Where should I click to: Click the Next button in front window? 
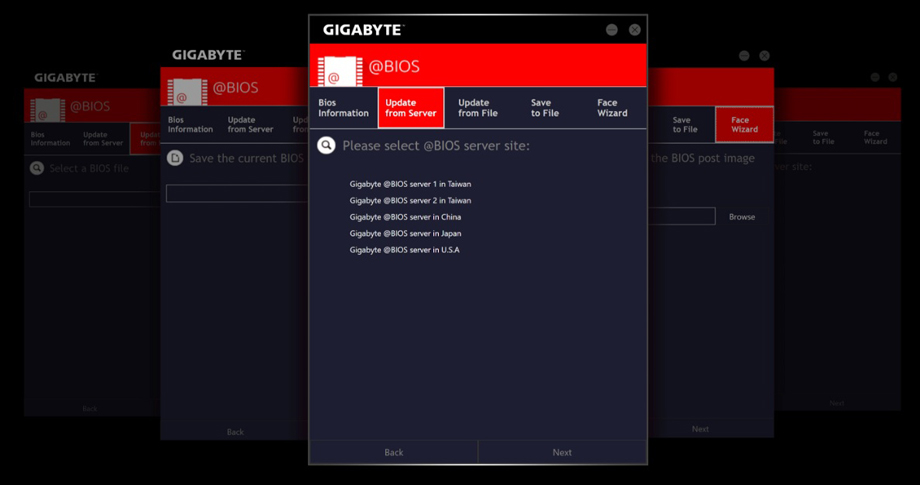562,452
